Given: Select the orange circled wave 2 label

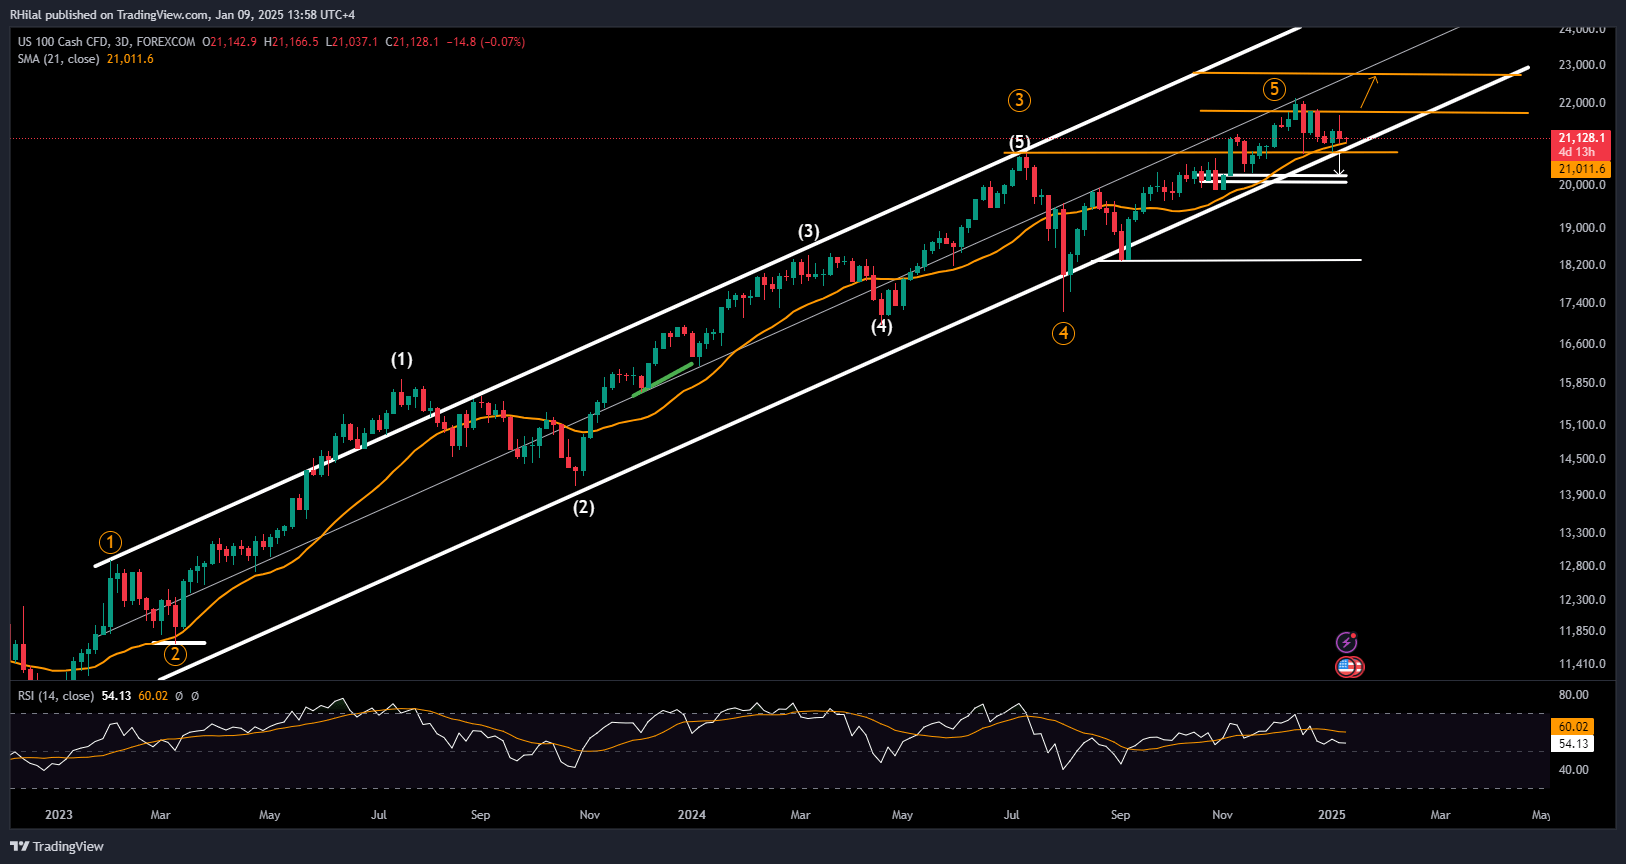Looking at the screenshot, I should click(x=175, y=655).
